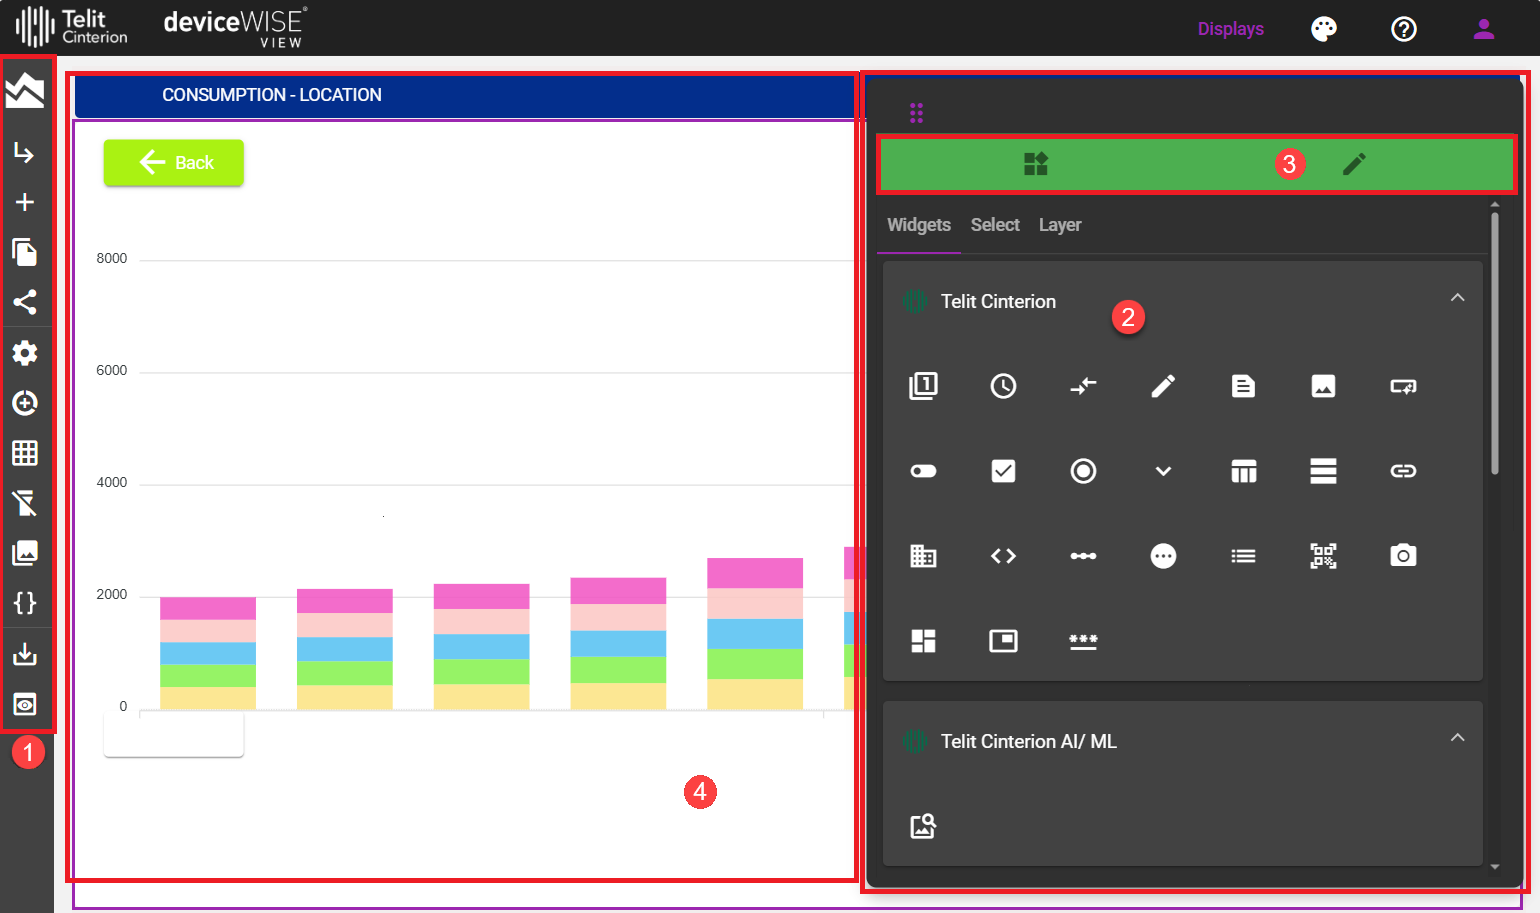Screen dimensions: 1540x913
Task: Select the QR code widget icon
Action: coord(1323,556)
